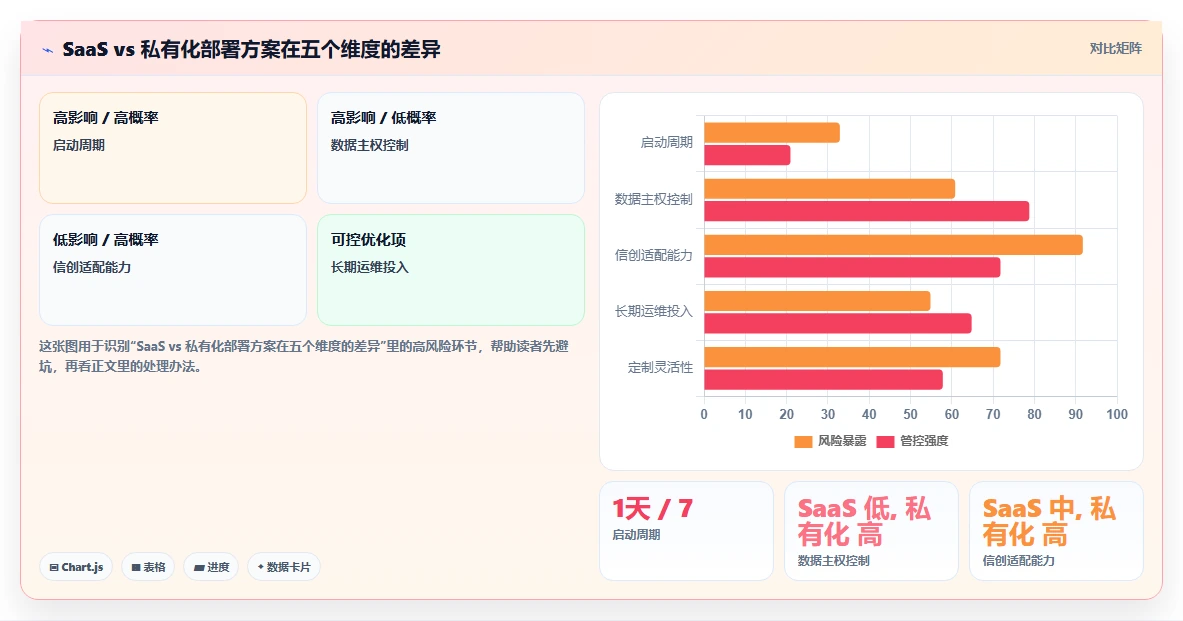The width and height of the screenshot is (1183, 621).
Task: Open the 1天 / 7 启动周期 stat card
Action: (686, 530)
